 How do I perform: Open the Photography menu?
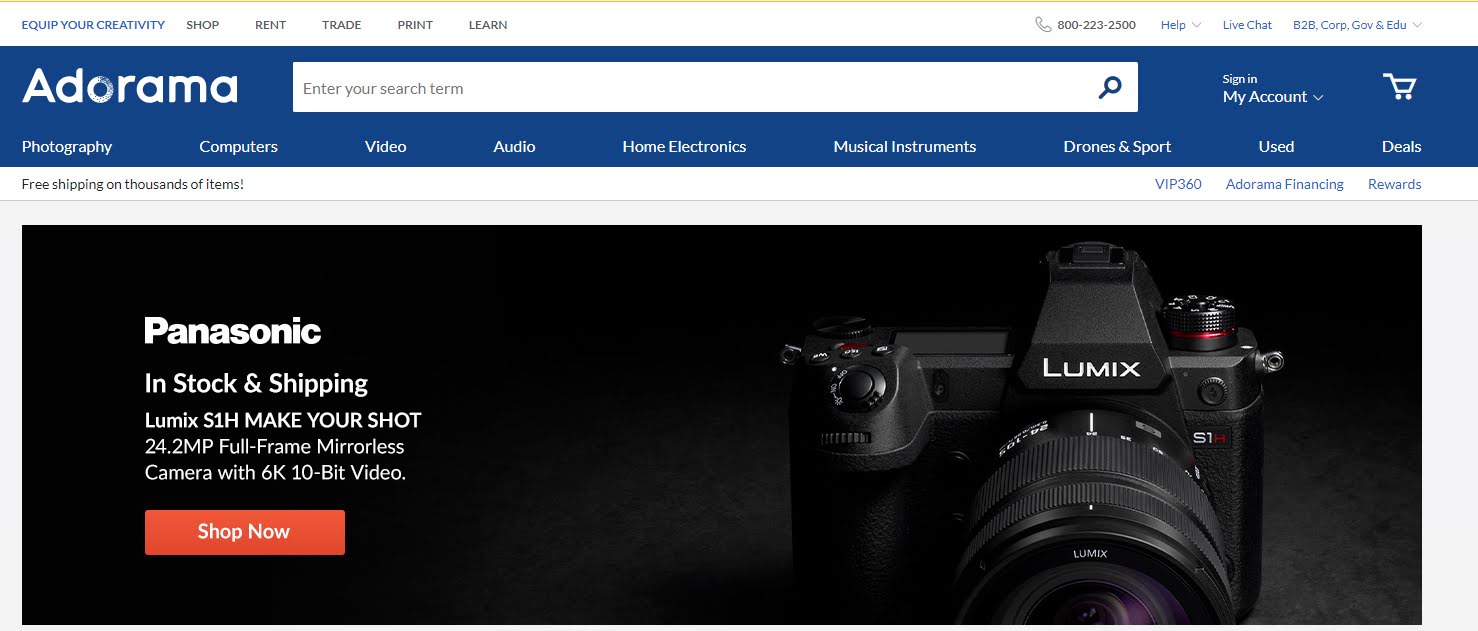[x=67, y=146]
